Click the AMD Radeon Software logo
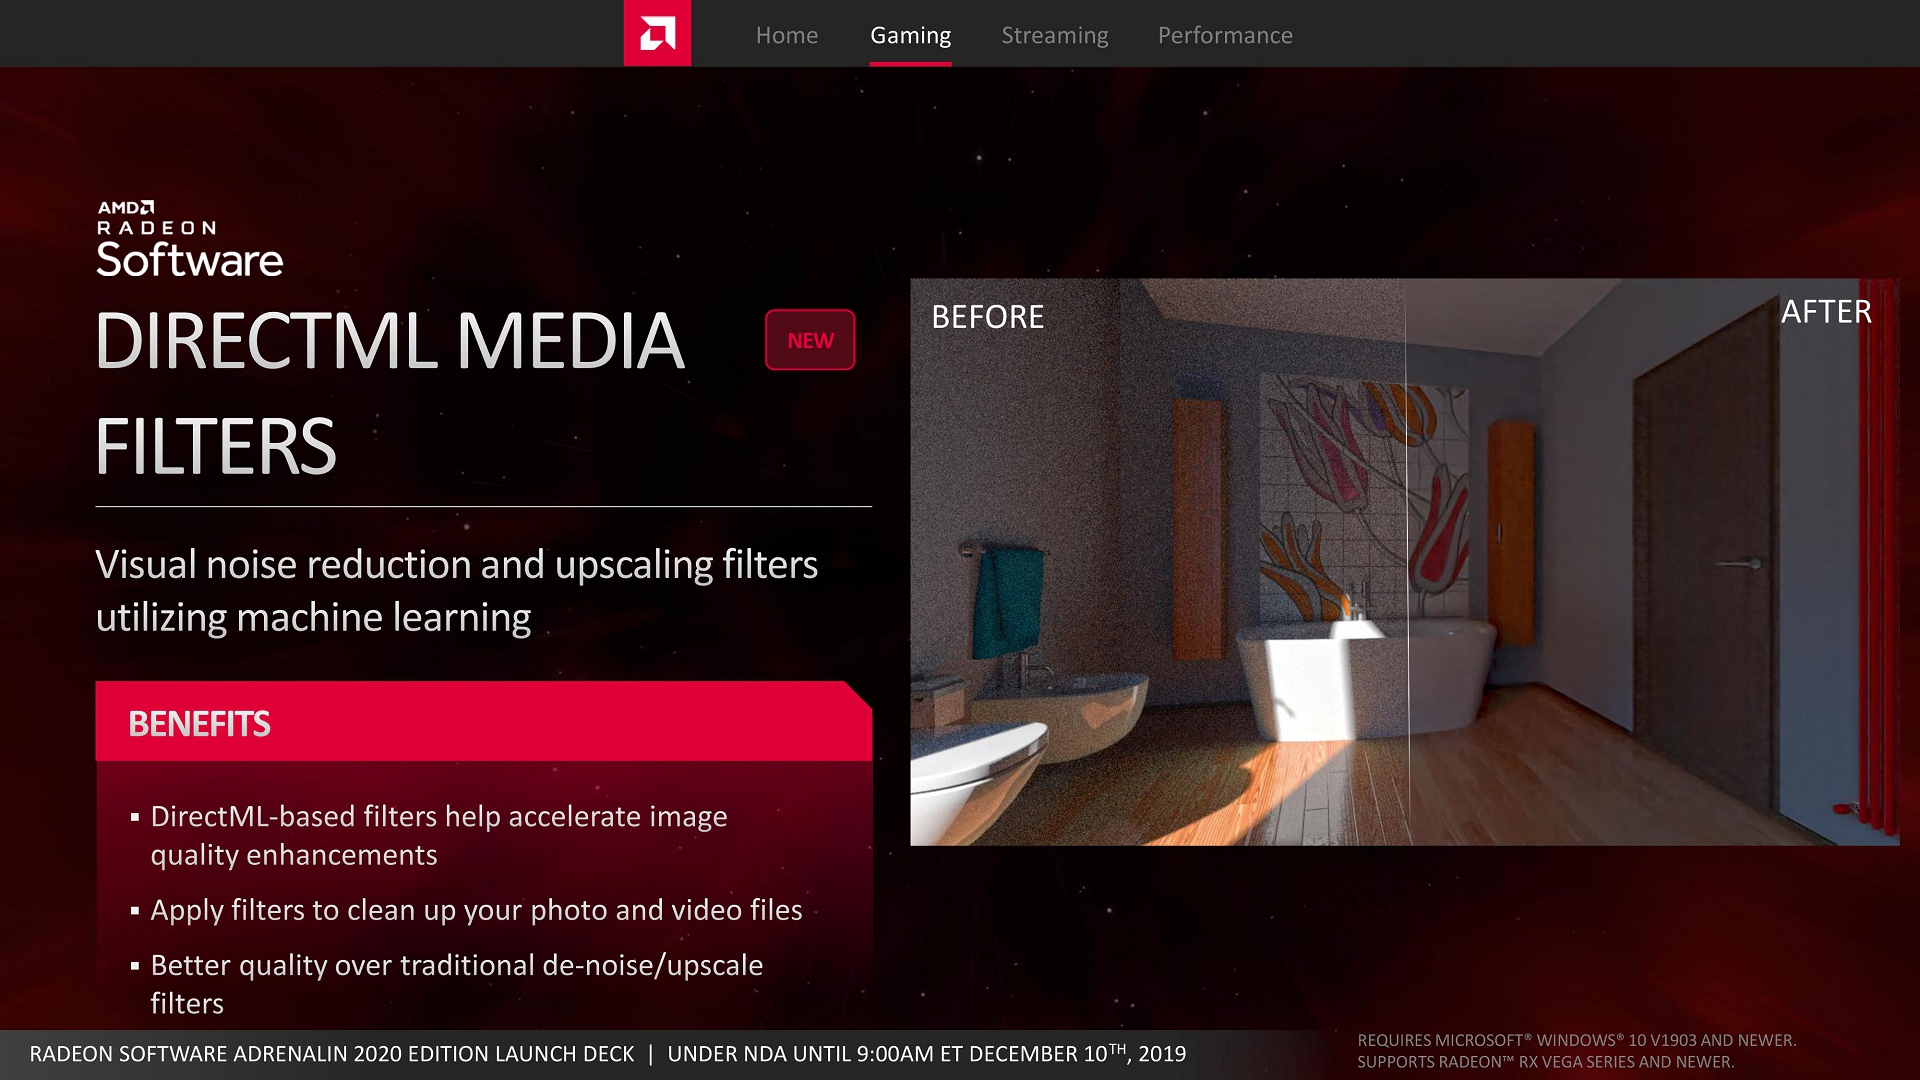Image resolution: width=1920 pixels, height=1080 pixels. pyautogui.click(x=189, y=240)
